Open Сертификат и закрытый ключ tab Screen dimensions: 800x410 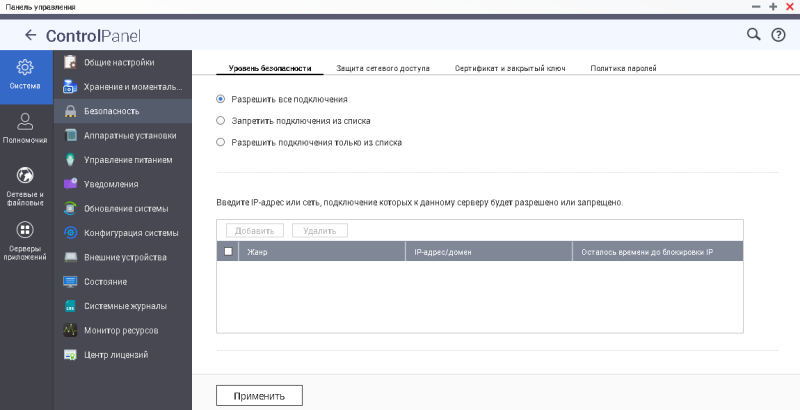click(x=510, y=68)
